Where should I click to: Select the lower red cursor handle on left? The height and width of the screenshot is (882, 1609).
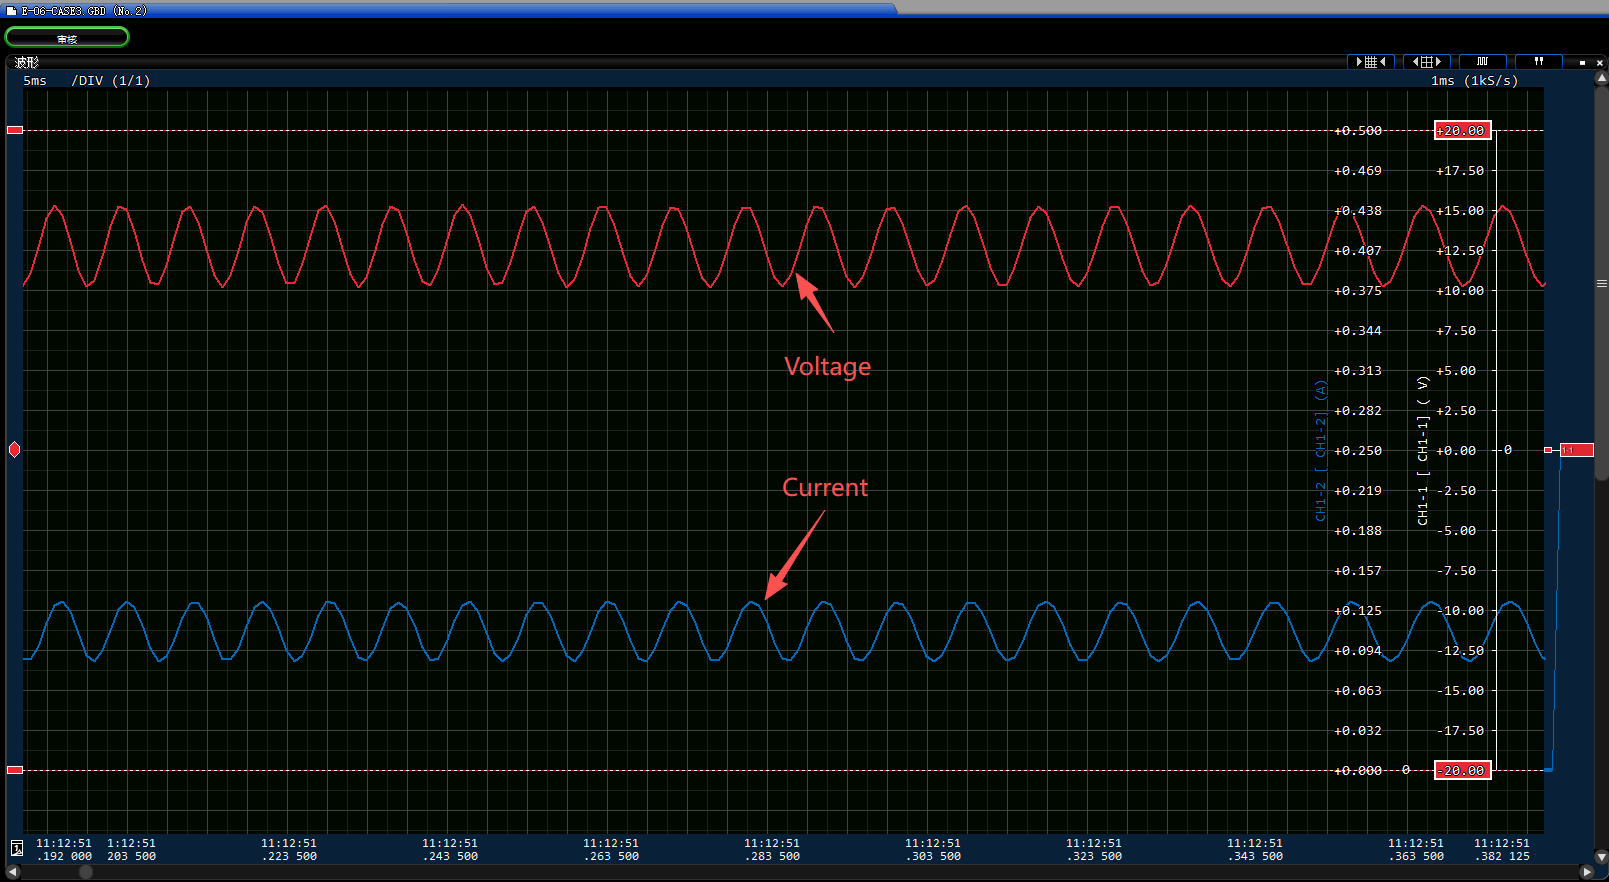[15, 770]
